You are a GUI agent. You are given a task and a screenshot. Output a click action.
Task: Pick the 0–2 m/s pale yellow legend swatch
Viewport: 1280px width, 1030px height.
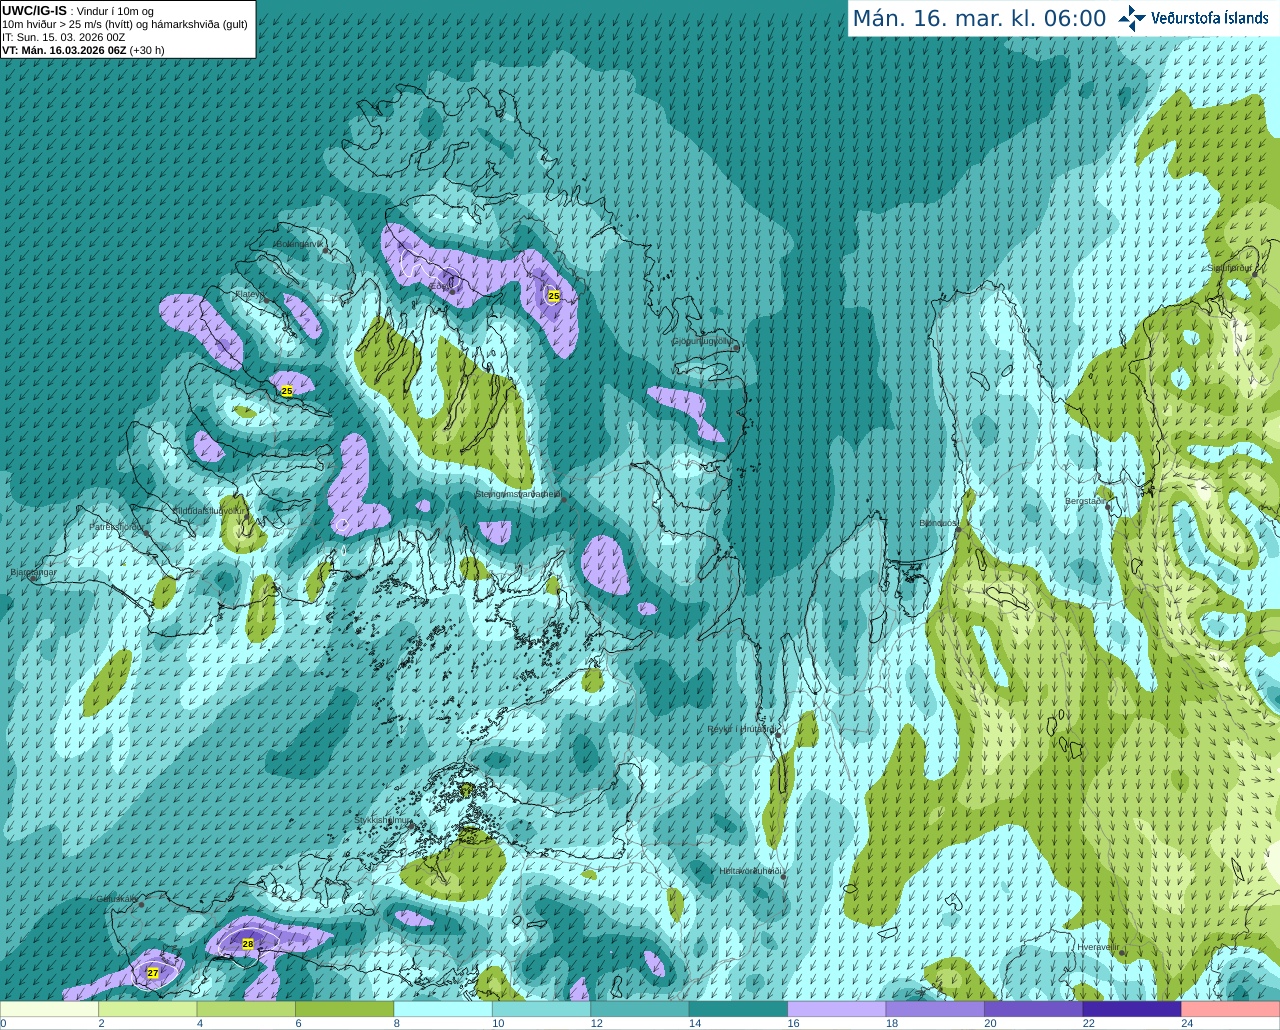49,1009
